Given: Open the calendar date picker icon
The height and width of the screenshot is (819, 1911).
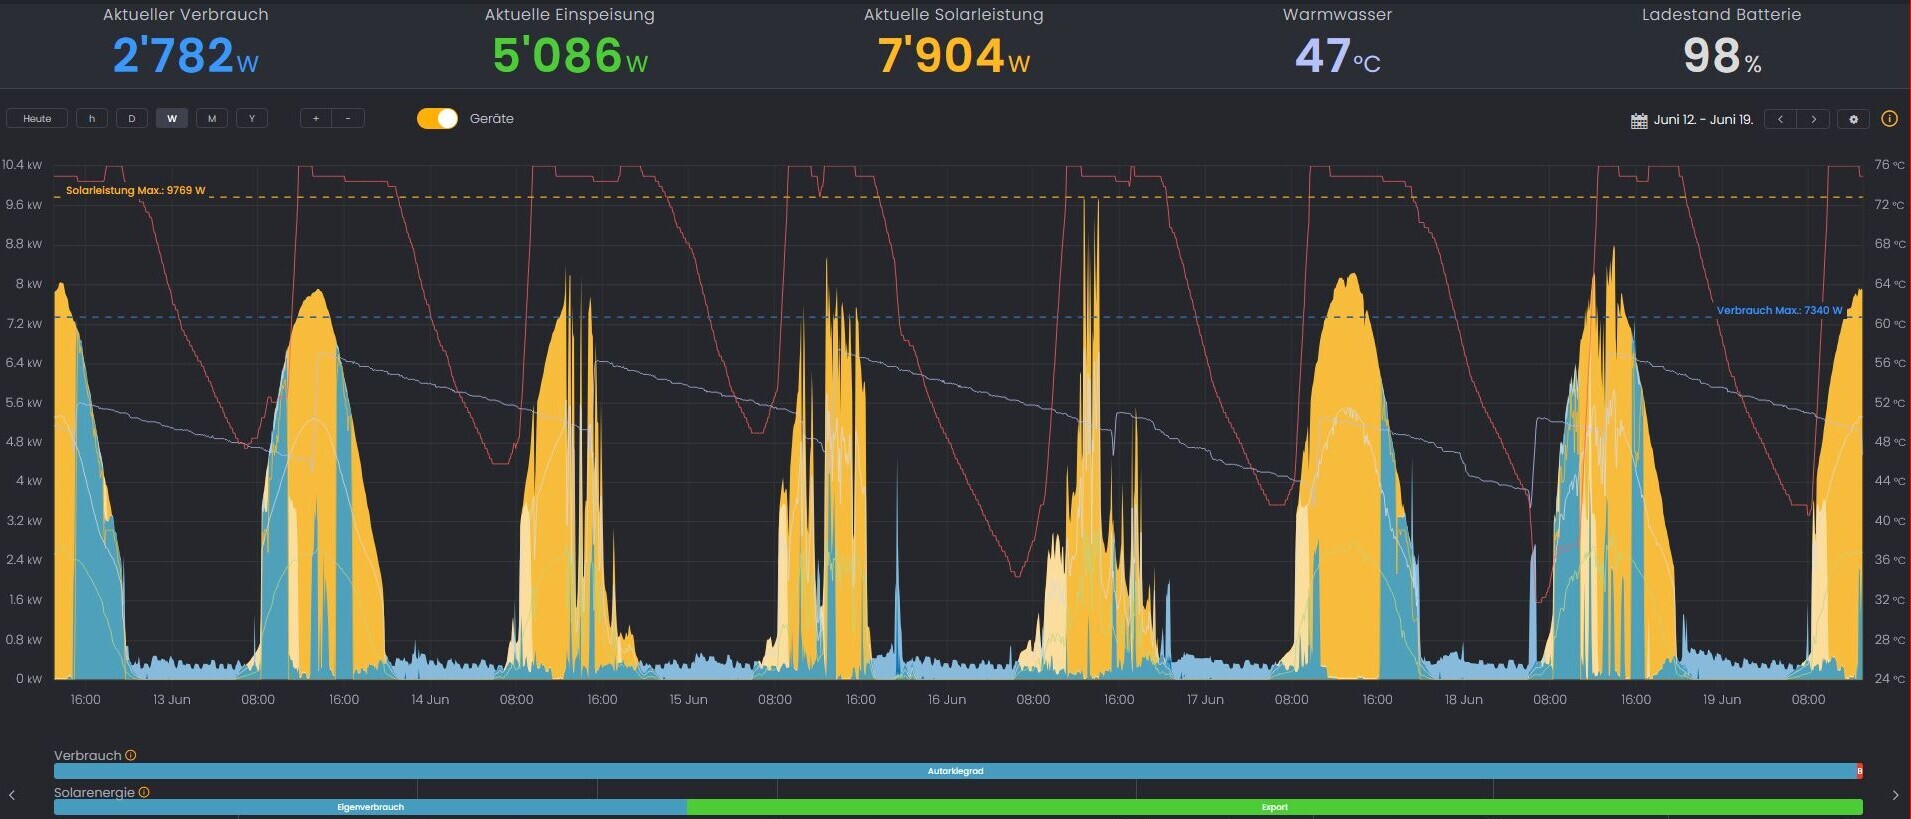Looking at the screenshot, I should tap(1639, 120).
